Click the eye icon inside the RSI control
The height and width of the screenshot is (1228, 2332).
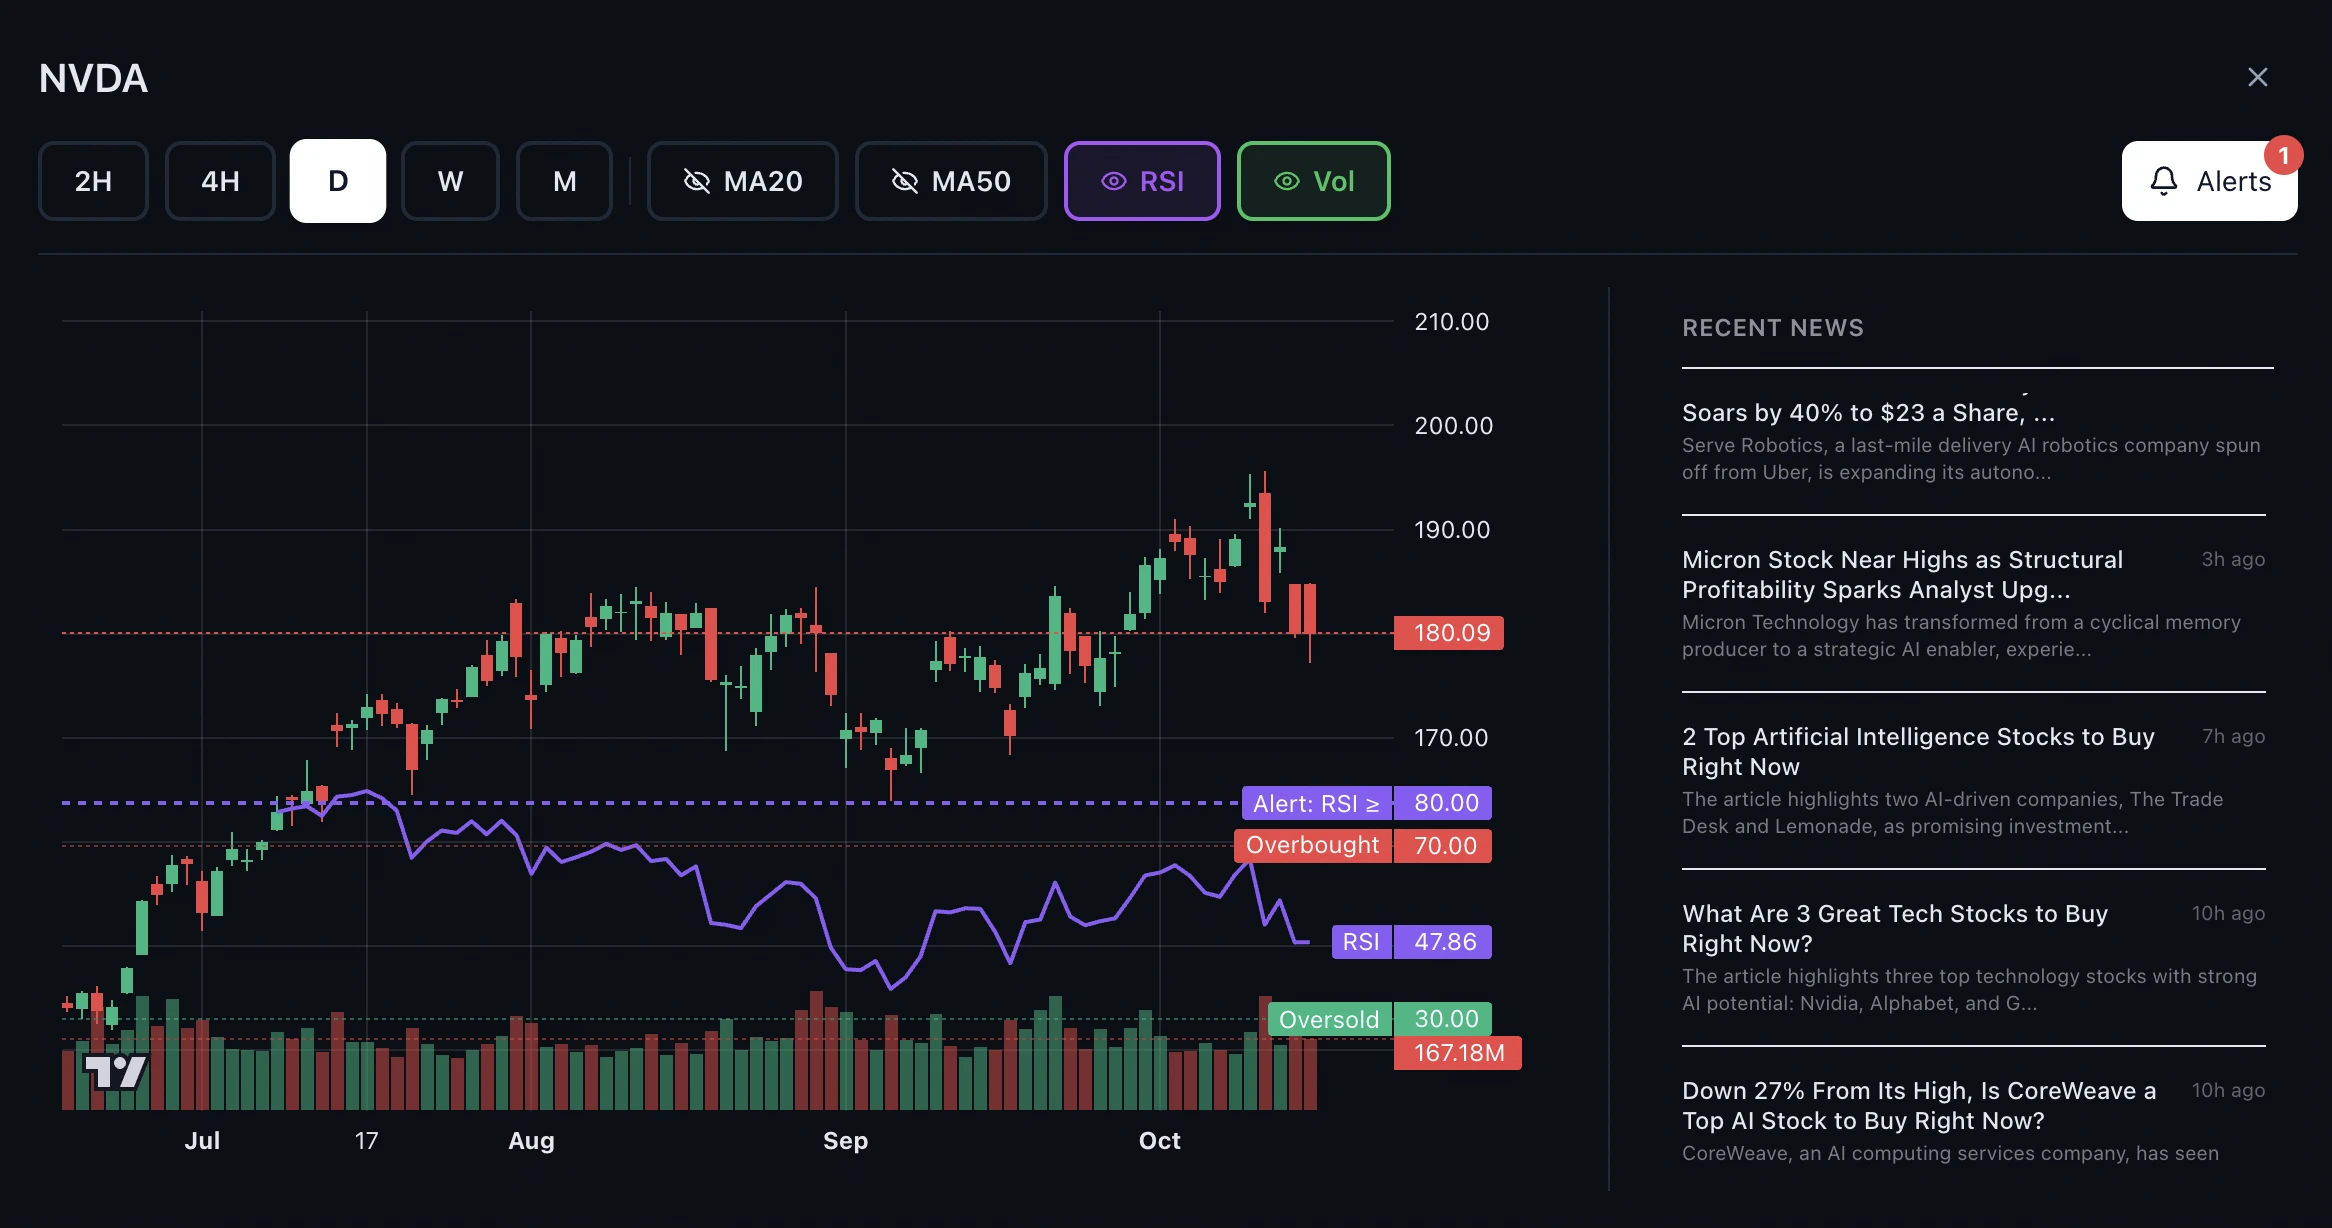pos(1112,181)
